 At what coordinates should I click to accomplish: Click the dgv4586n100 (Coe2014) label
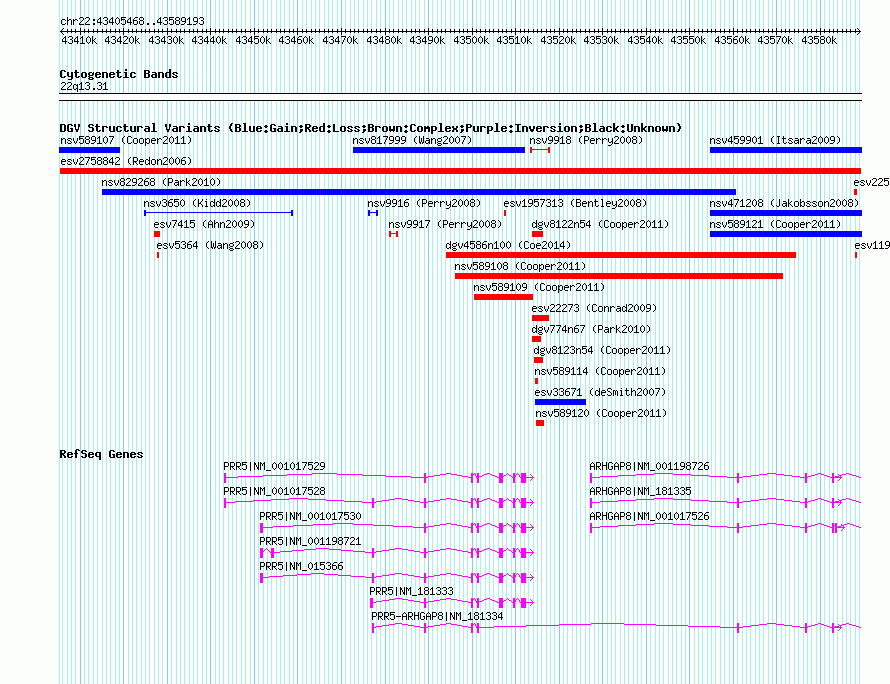(x=508, y=245)
